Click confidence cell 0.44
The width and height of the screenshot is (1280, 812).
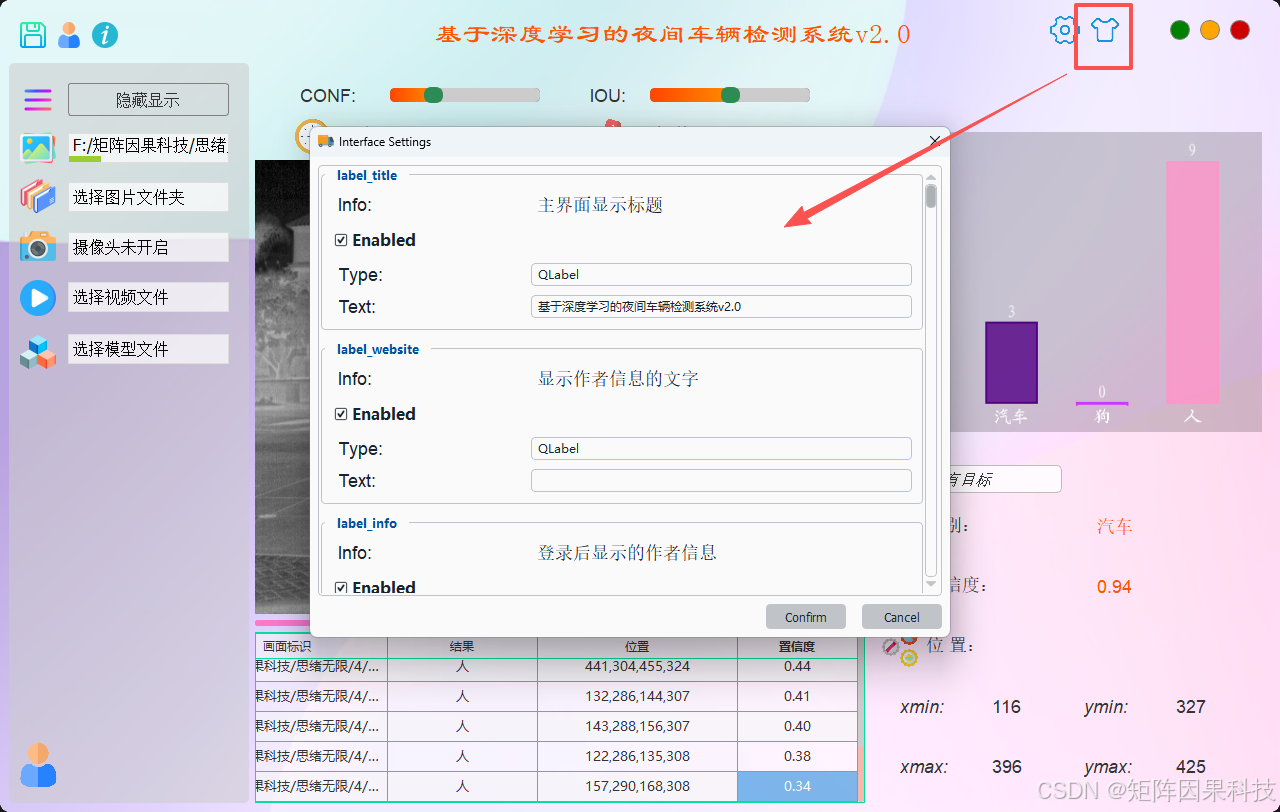(x=797, y=666)
